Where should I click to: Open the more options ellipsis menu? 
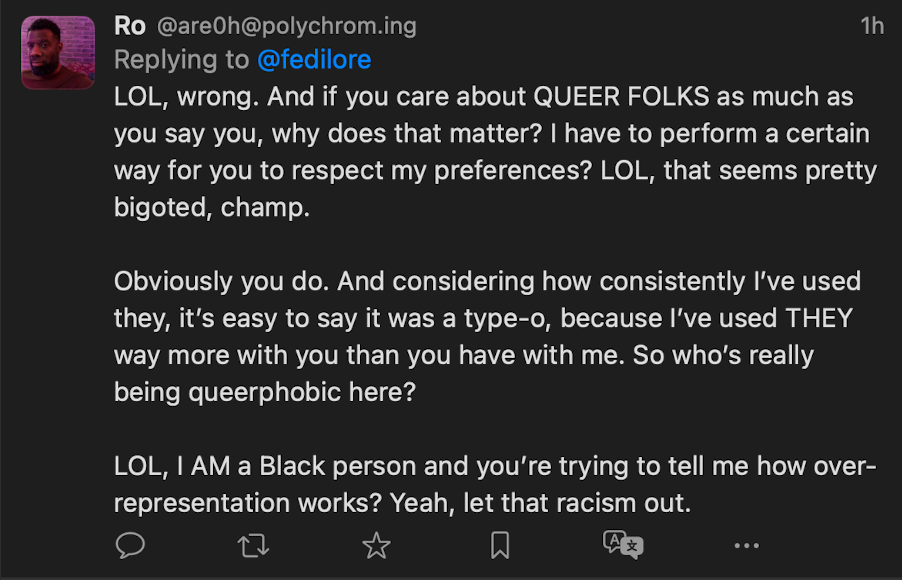[x=746, y=545]
